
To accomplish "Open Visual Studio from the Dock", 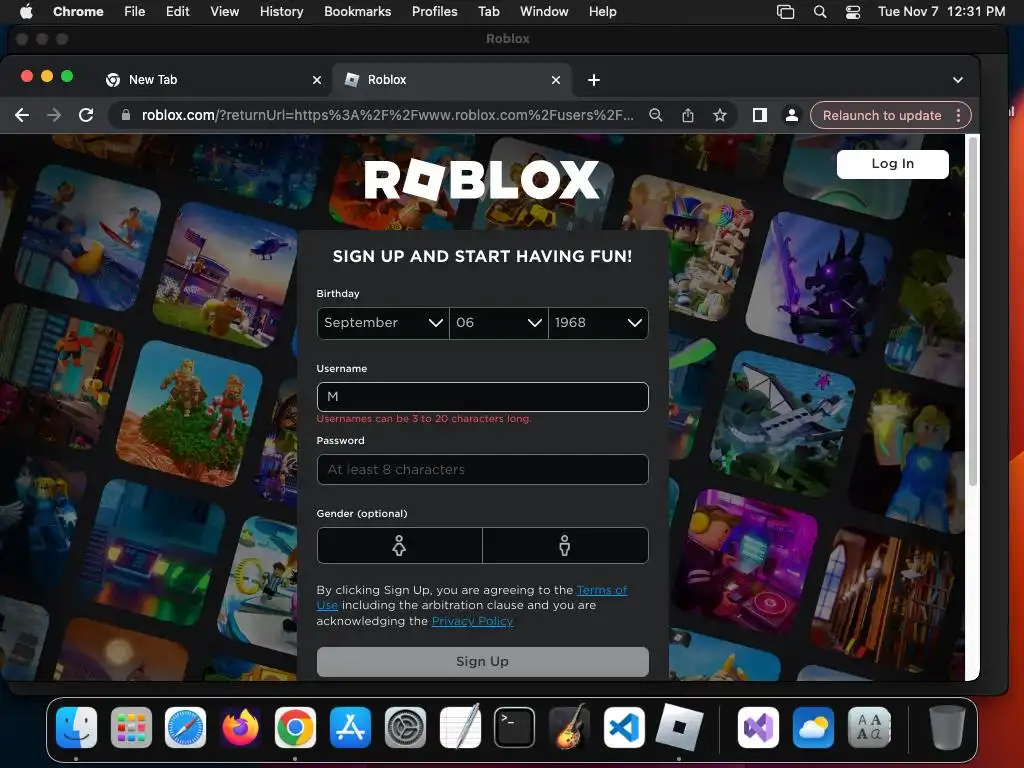I will (x=758, y=728).
